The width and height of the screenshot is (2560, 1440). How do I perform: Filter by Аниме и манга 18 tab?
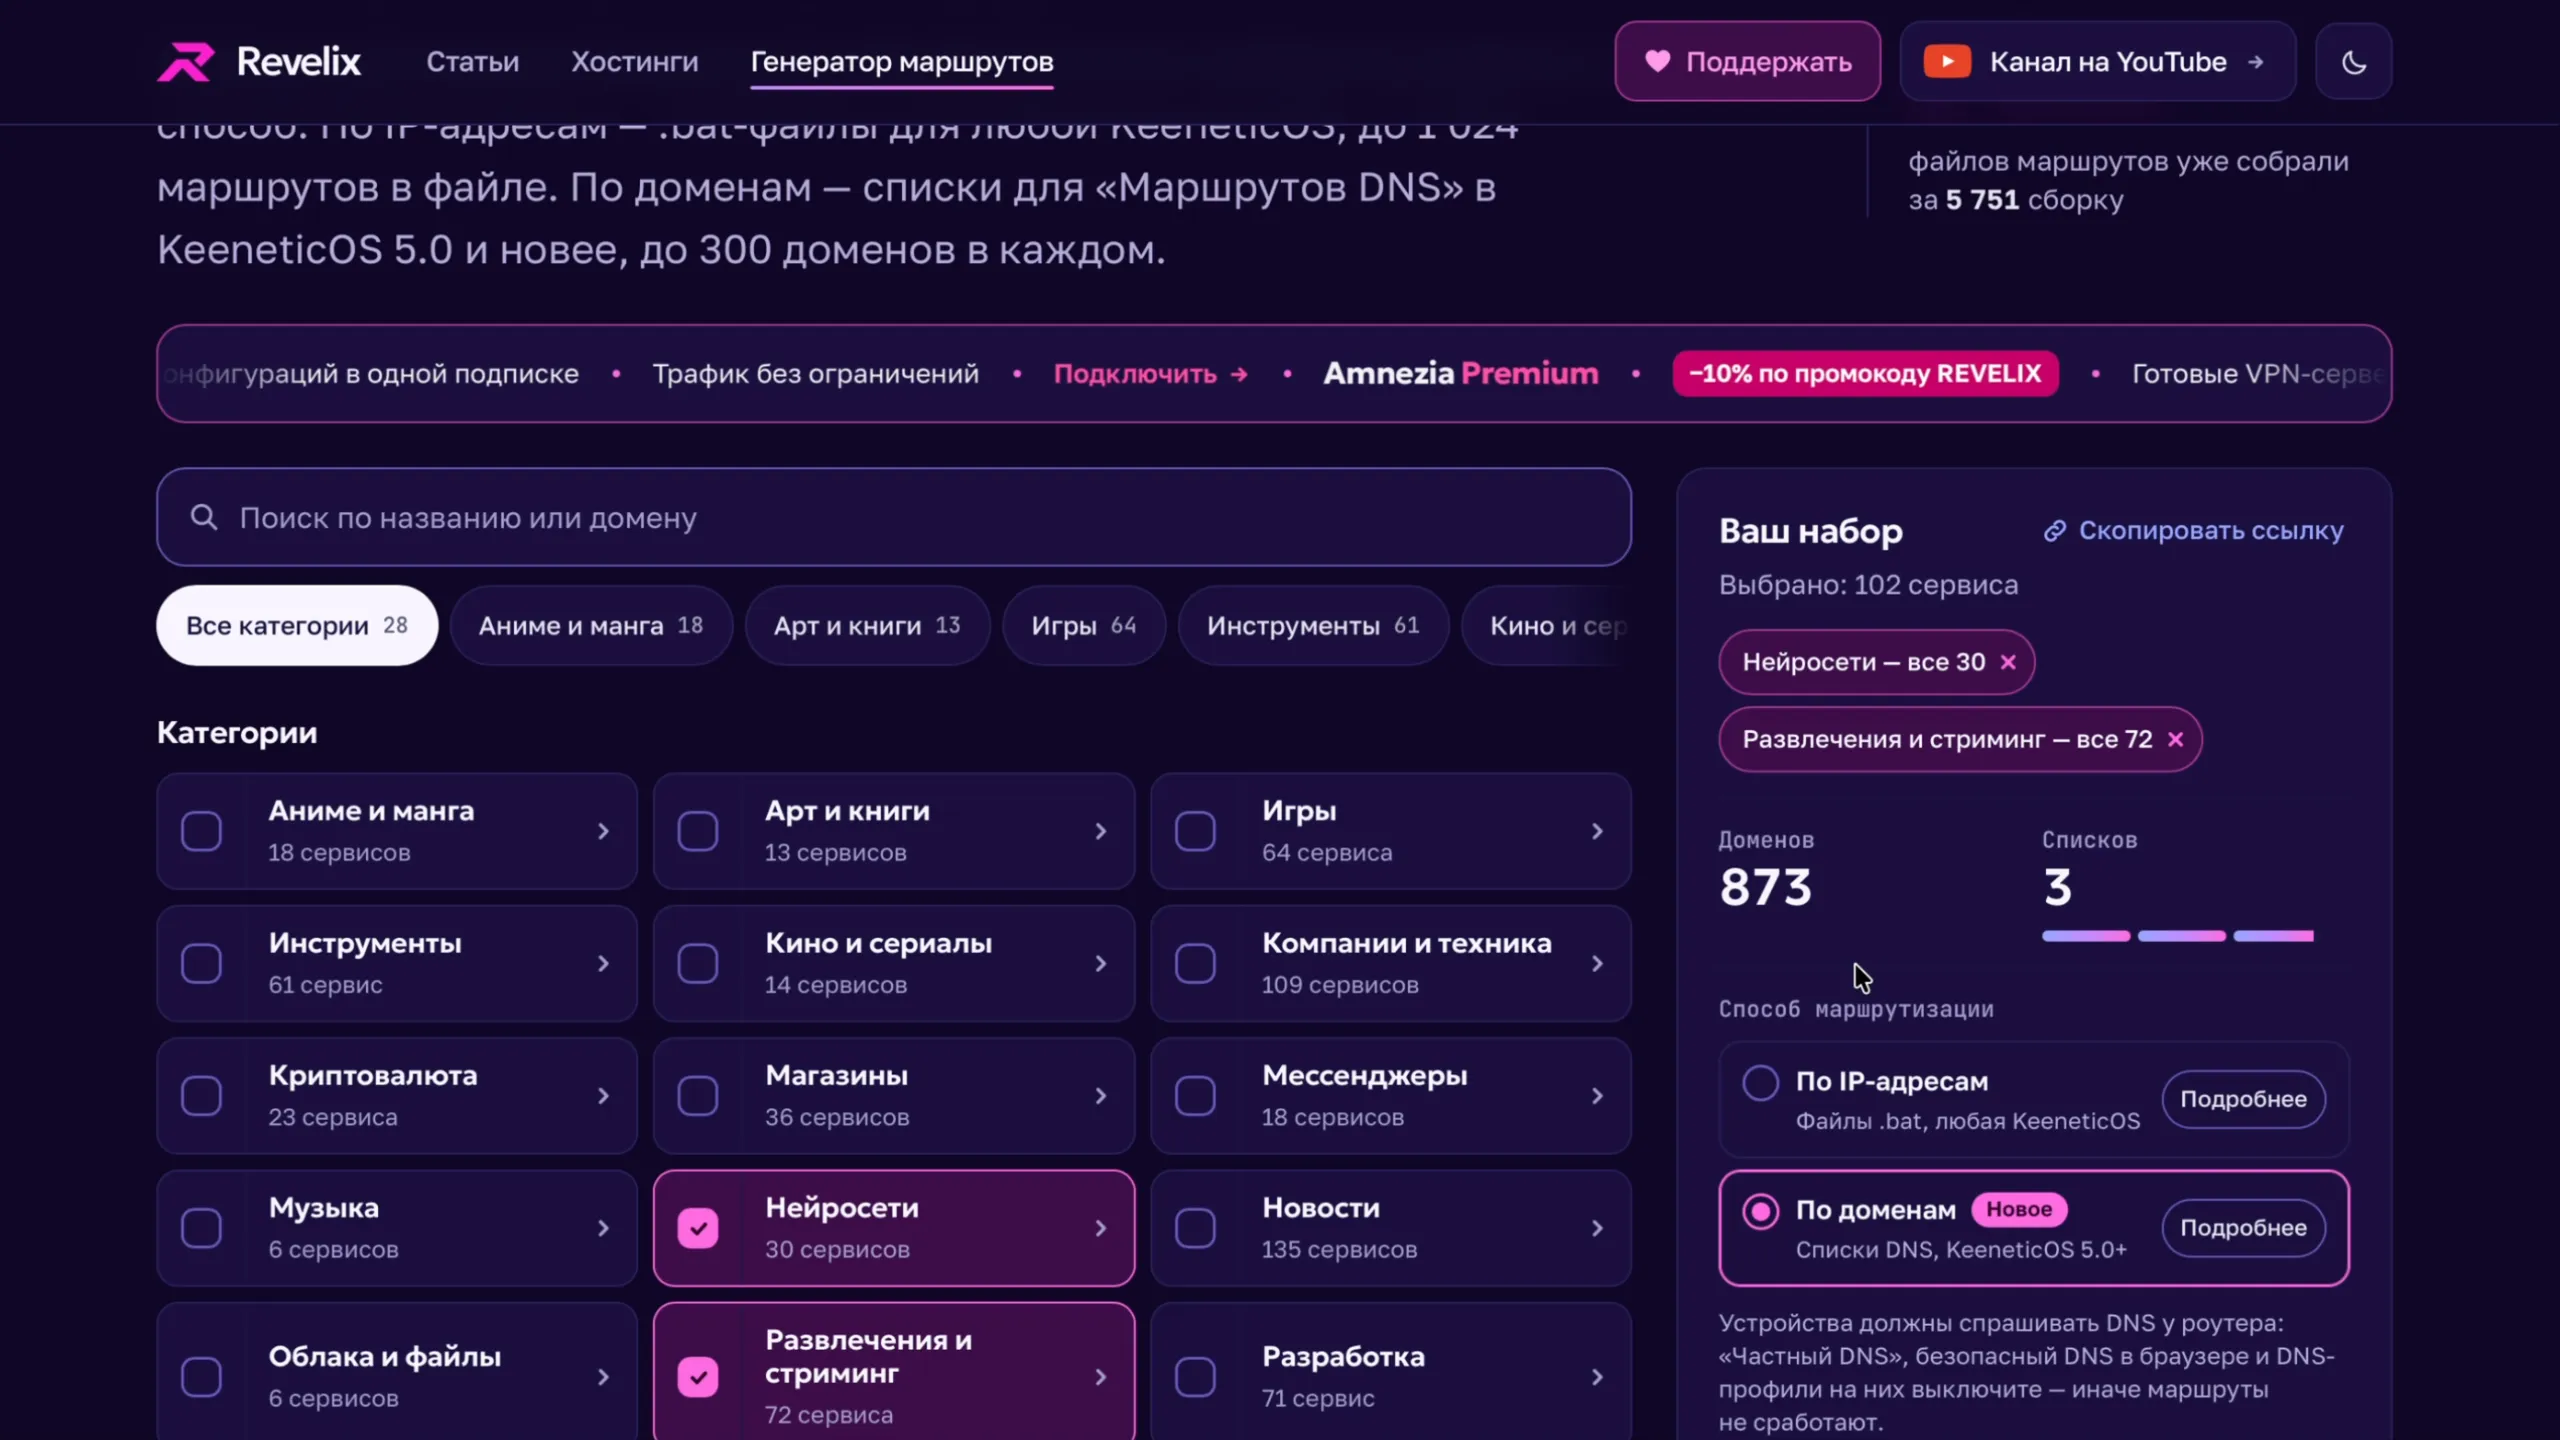591,625
